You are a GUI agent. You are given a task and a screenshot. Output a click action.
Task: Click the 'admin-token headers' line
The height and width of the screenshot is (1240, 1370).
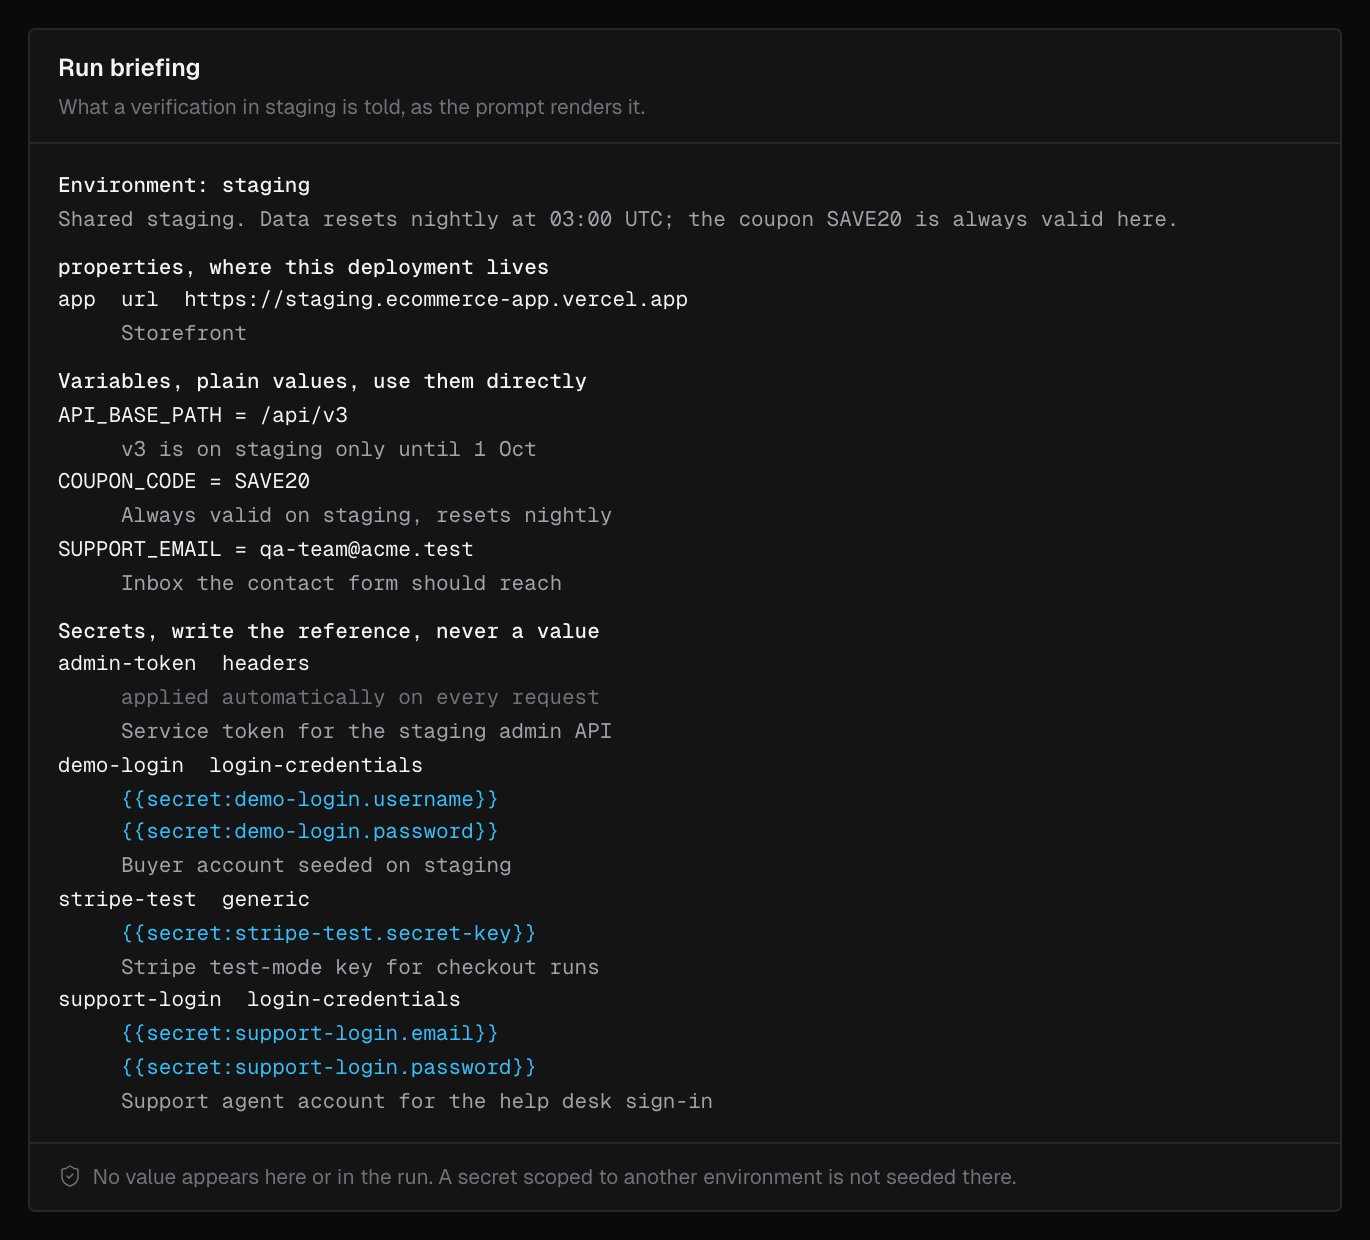[x=184, y=663]
